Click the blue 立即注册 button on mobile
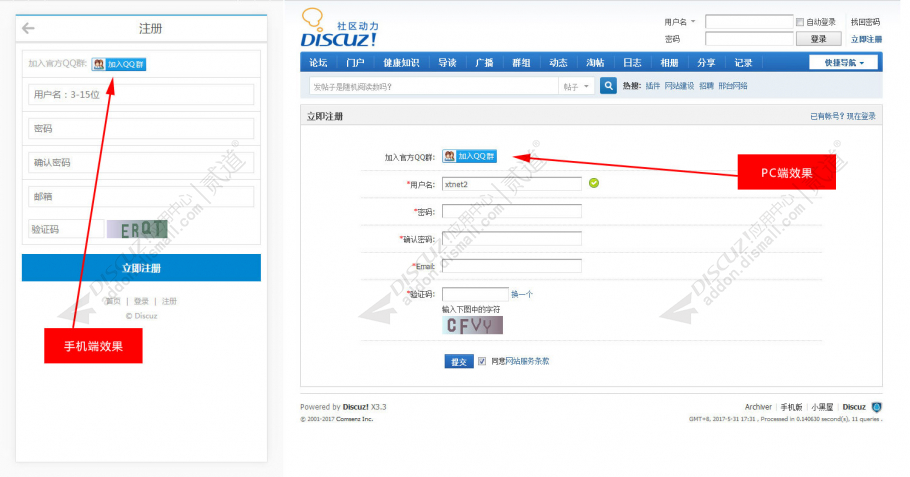The image size is (910, 477). (141, 268)
